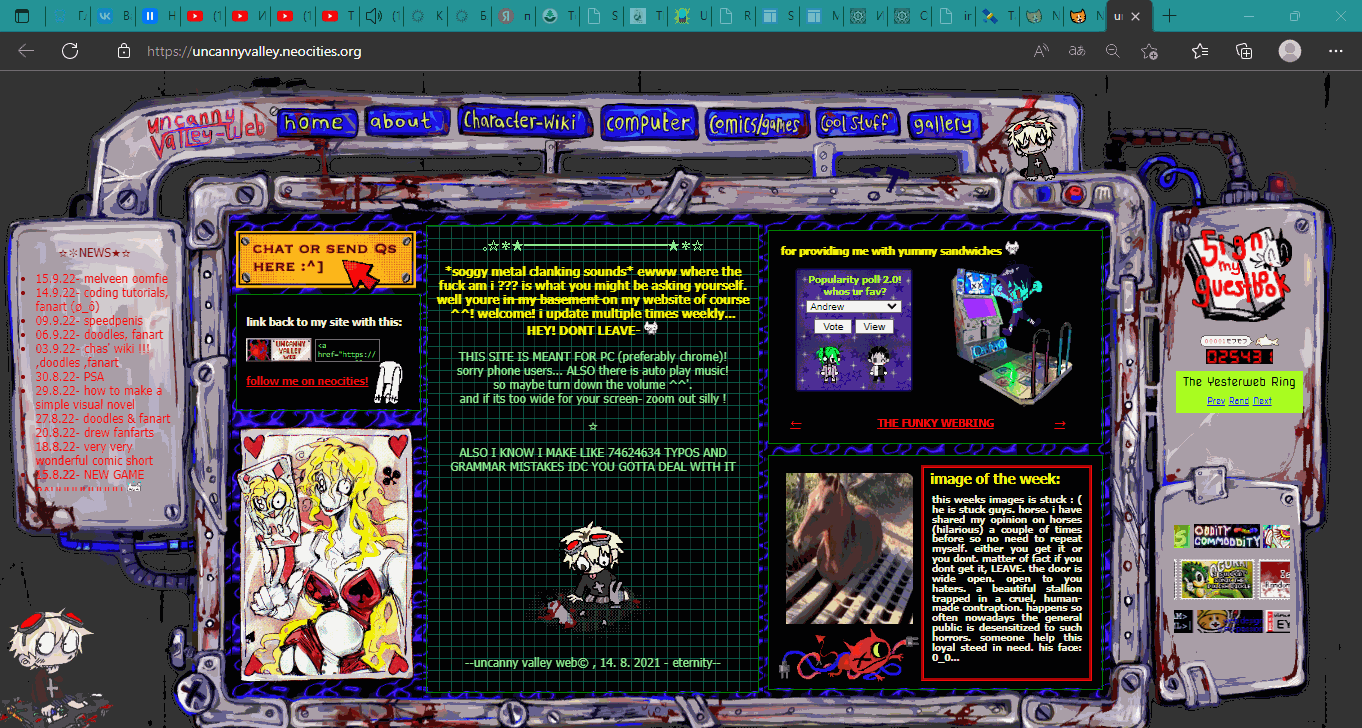The image size is (1362, 728).
Task: Click the translate page icon in address bar
Action: click(1077, 51)
